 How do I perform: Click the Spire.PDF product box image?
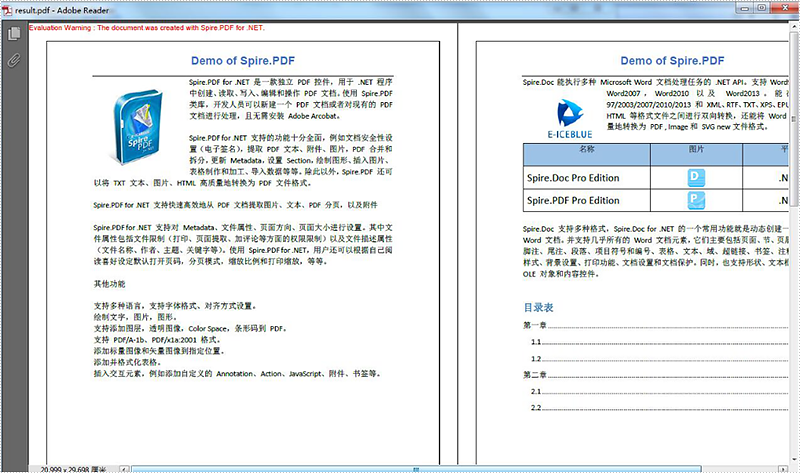(138, 126)
